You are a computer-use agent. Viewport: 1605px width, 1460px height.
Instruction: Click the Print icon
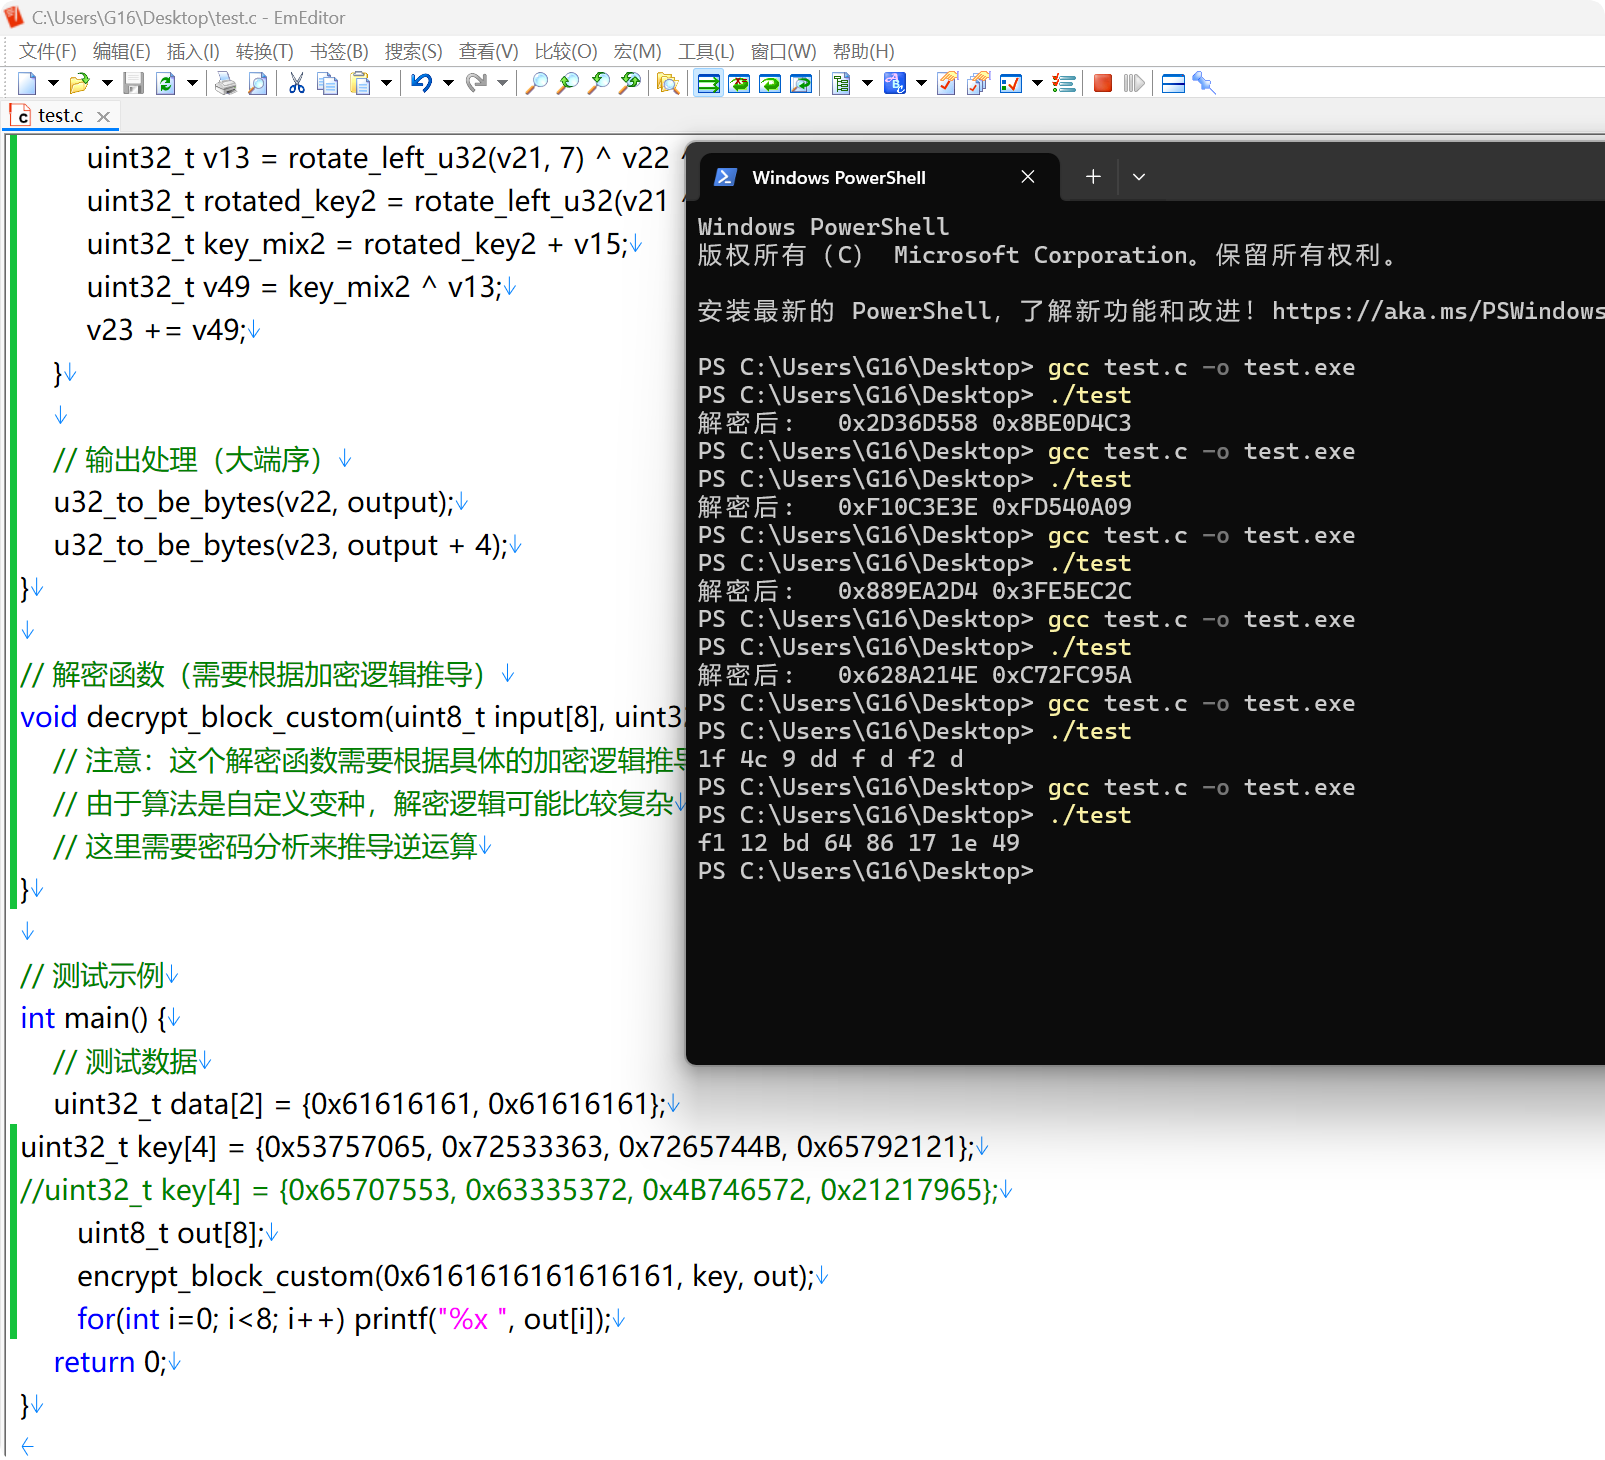(226, 84)
